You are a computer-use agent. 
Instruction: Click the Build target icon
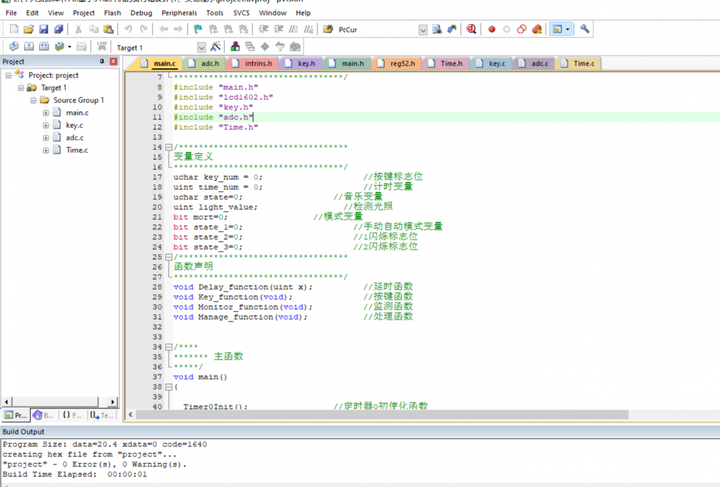(x=29, y=46)
